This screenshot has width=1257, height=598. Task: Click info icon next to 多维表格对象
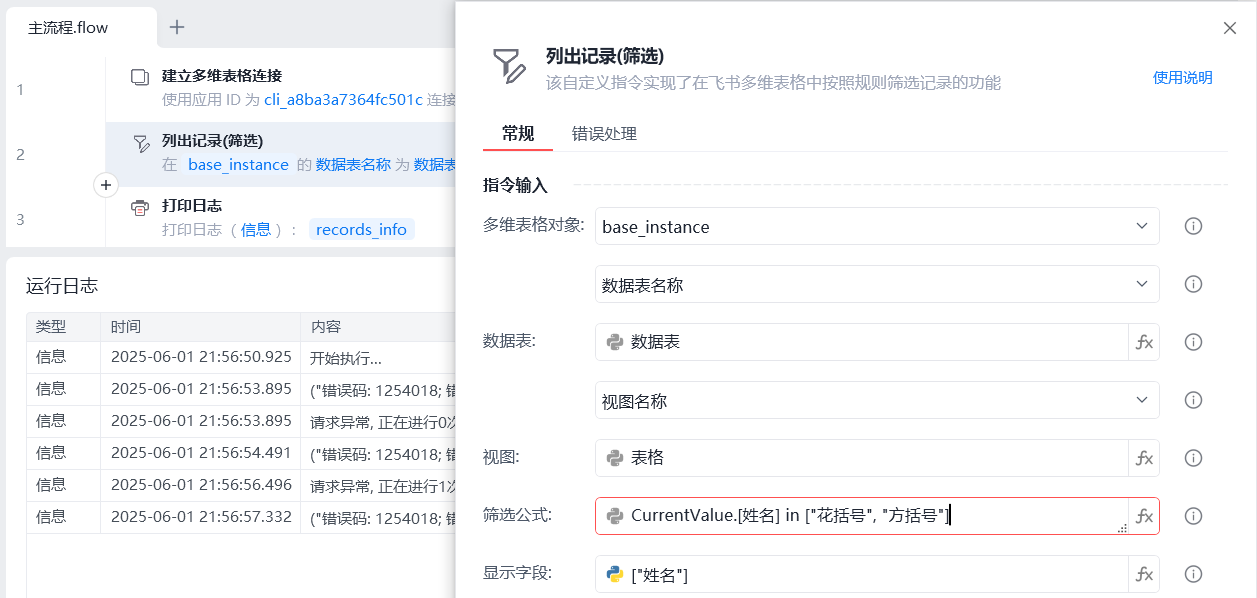1193,226
